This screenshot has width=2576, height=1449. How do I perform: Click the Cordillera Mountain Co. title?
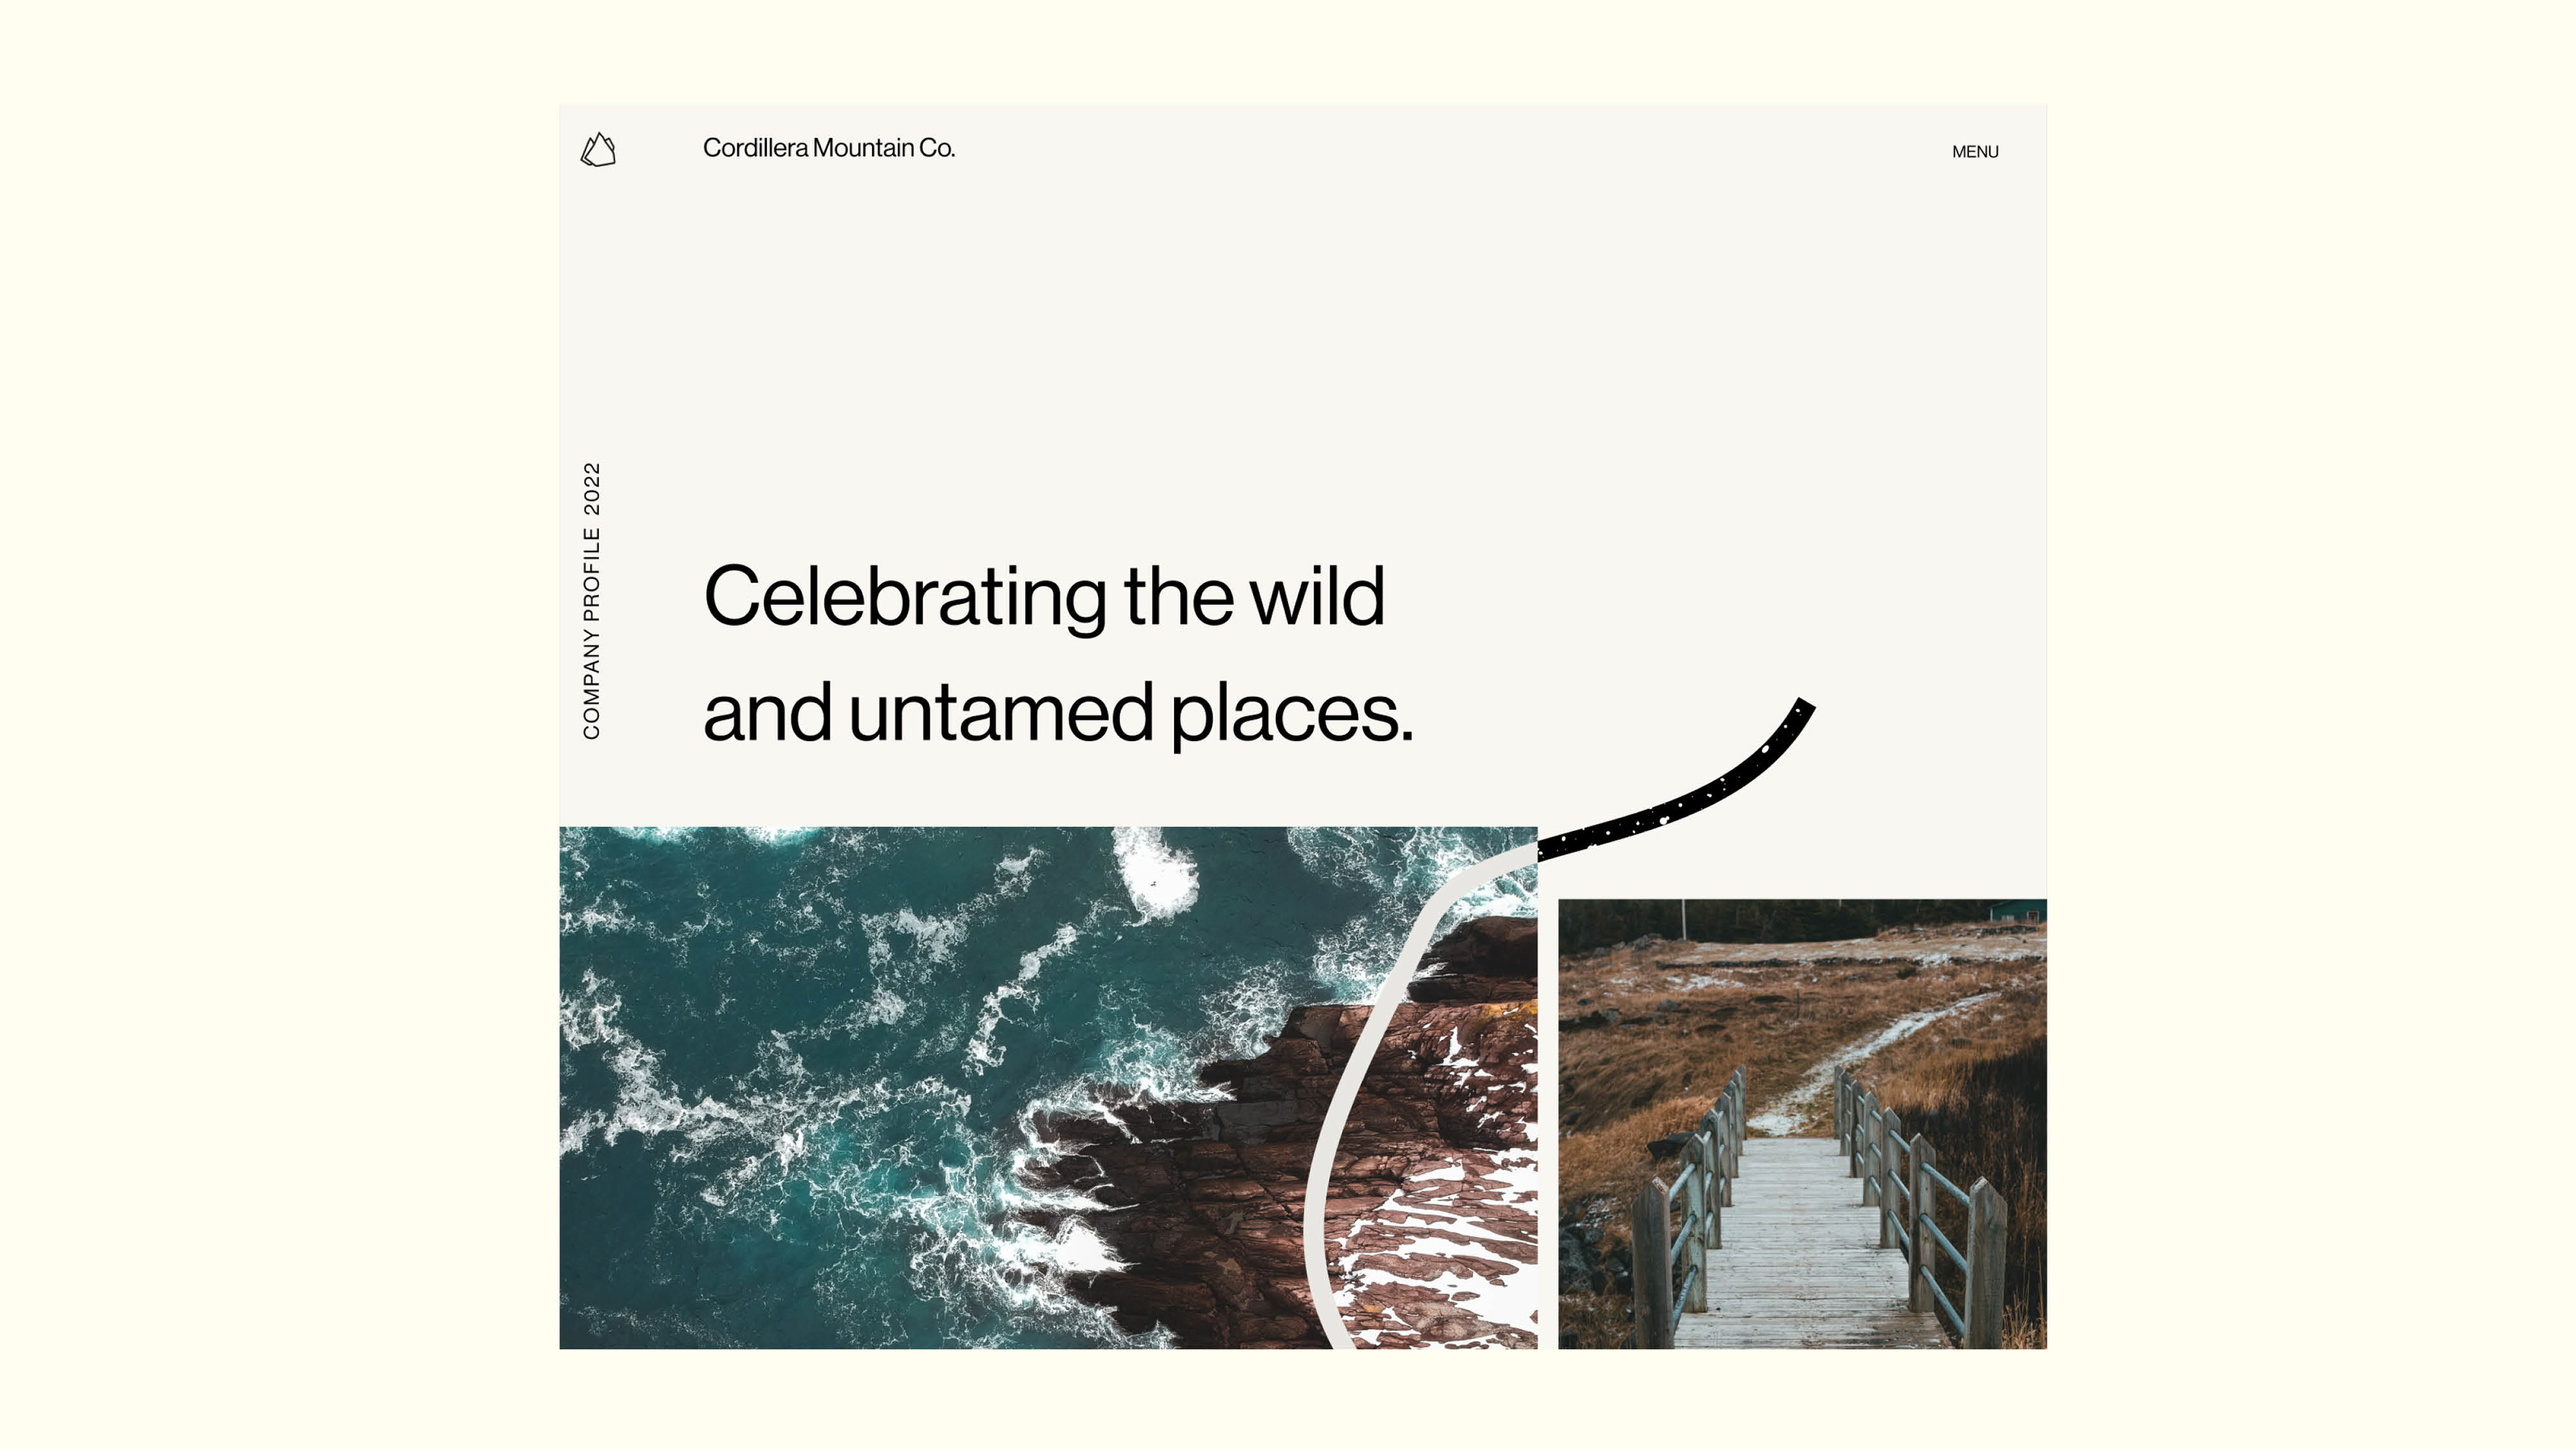[x=828, y=148]
